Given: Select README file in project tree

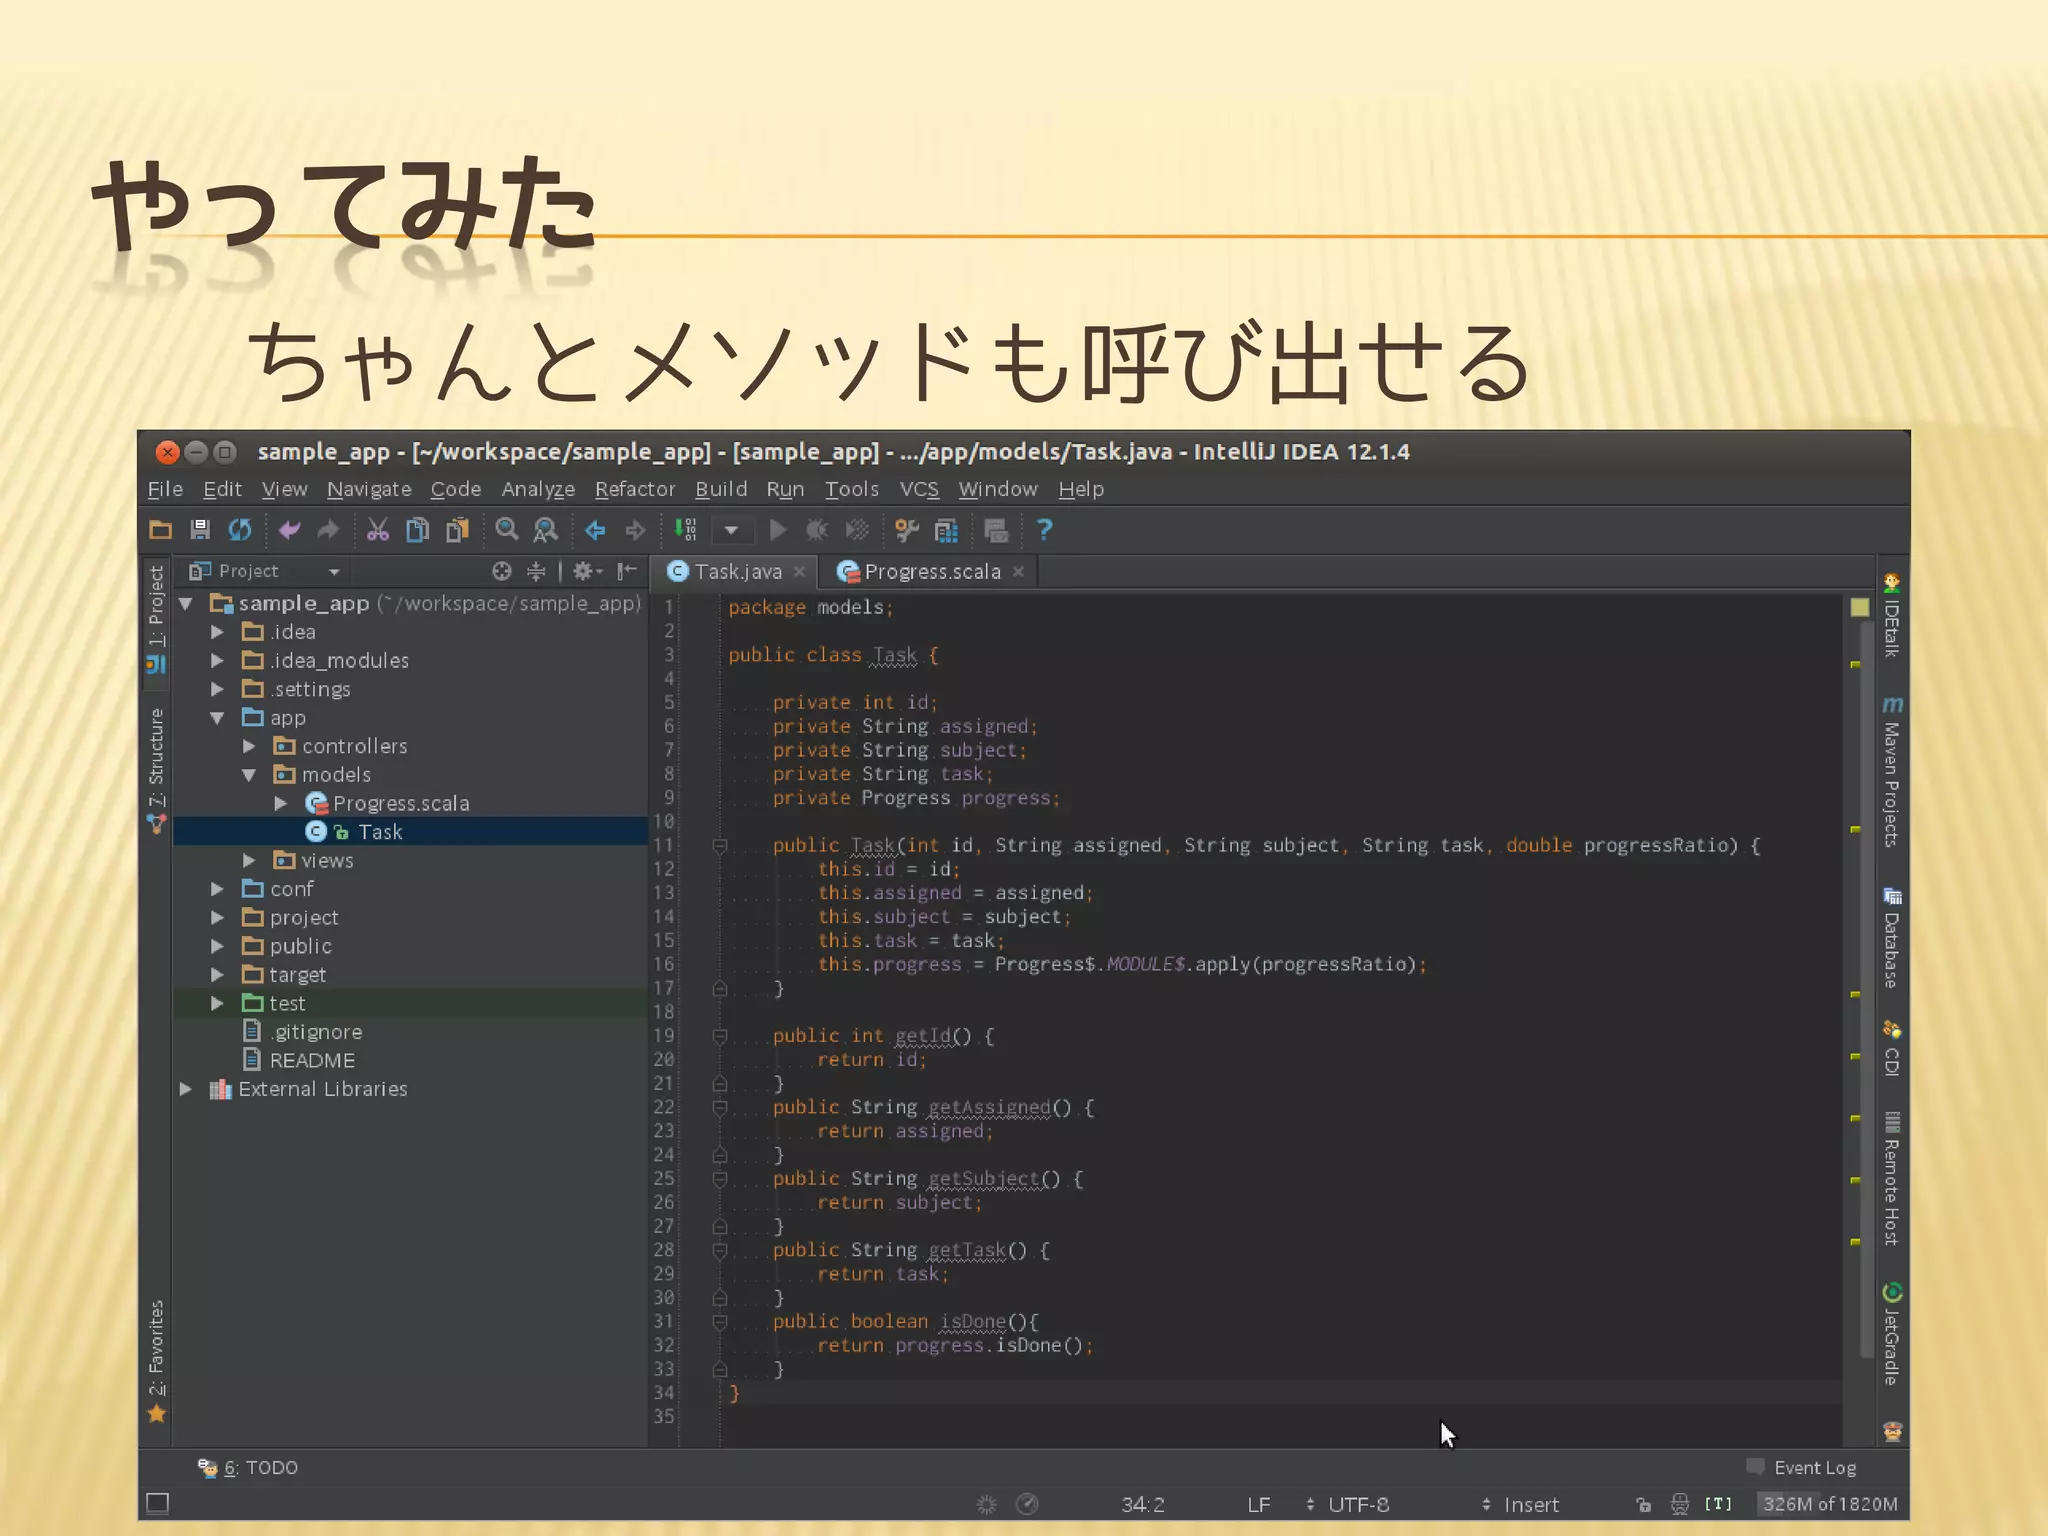Looking at the screenshot, I should tap(312, 1060).
